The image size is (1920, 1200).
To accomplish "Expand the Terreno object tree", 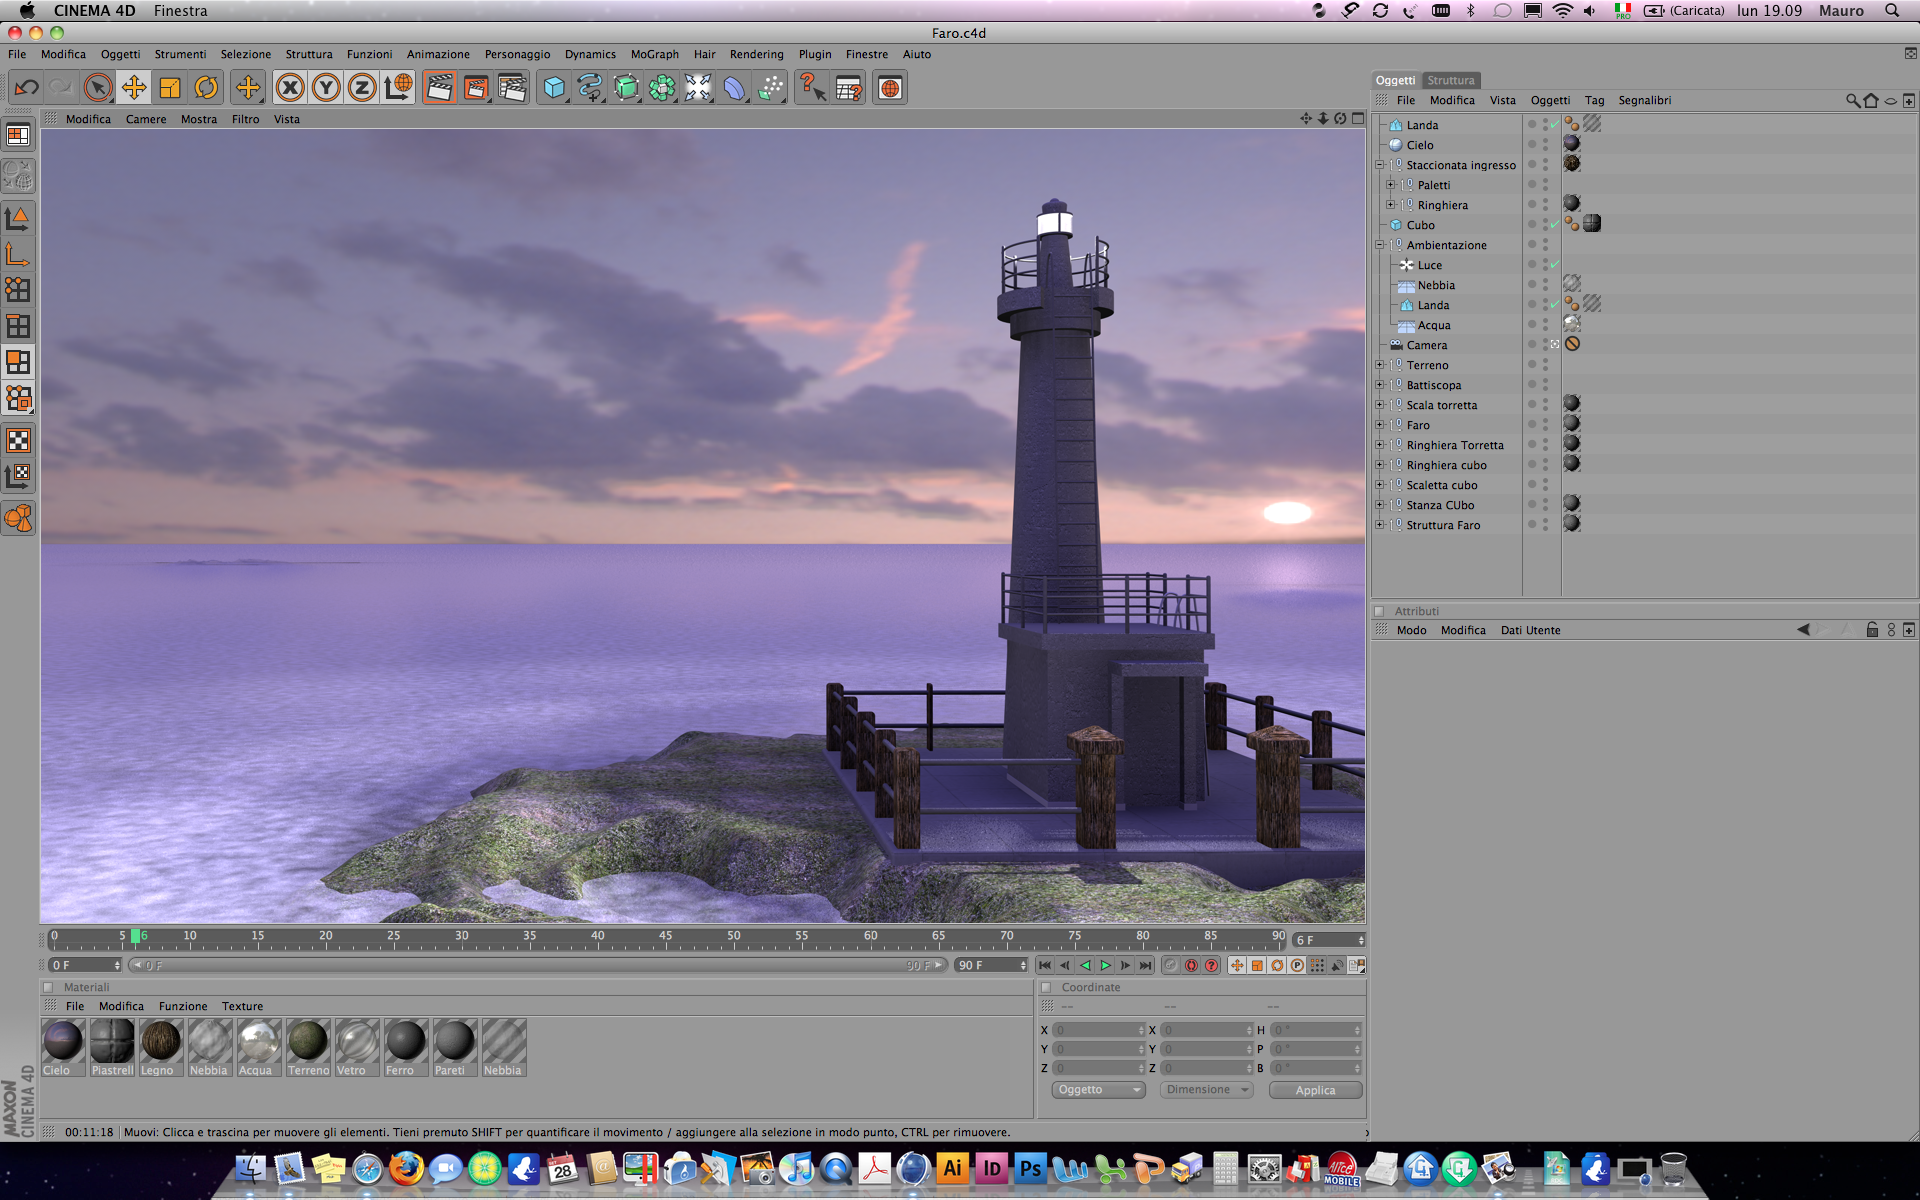I will click(1380, 365).
